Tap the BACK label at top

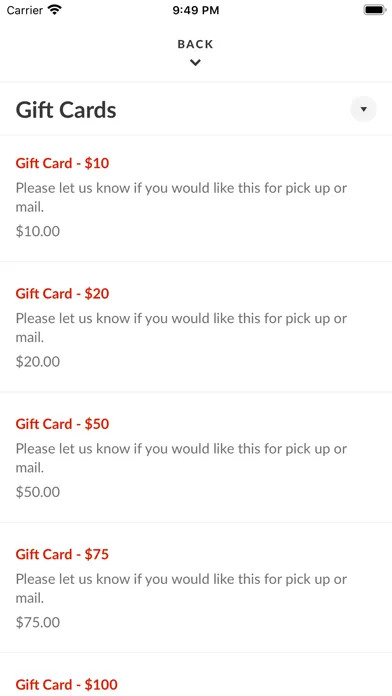pos(195,44)
